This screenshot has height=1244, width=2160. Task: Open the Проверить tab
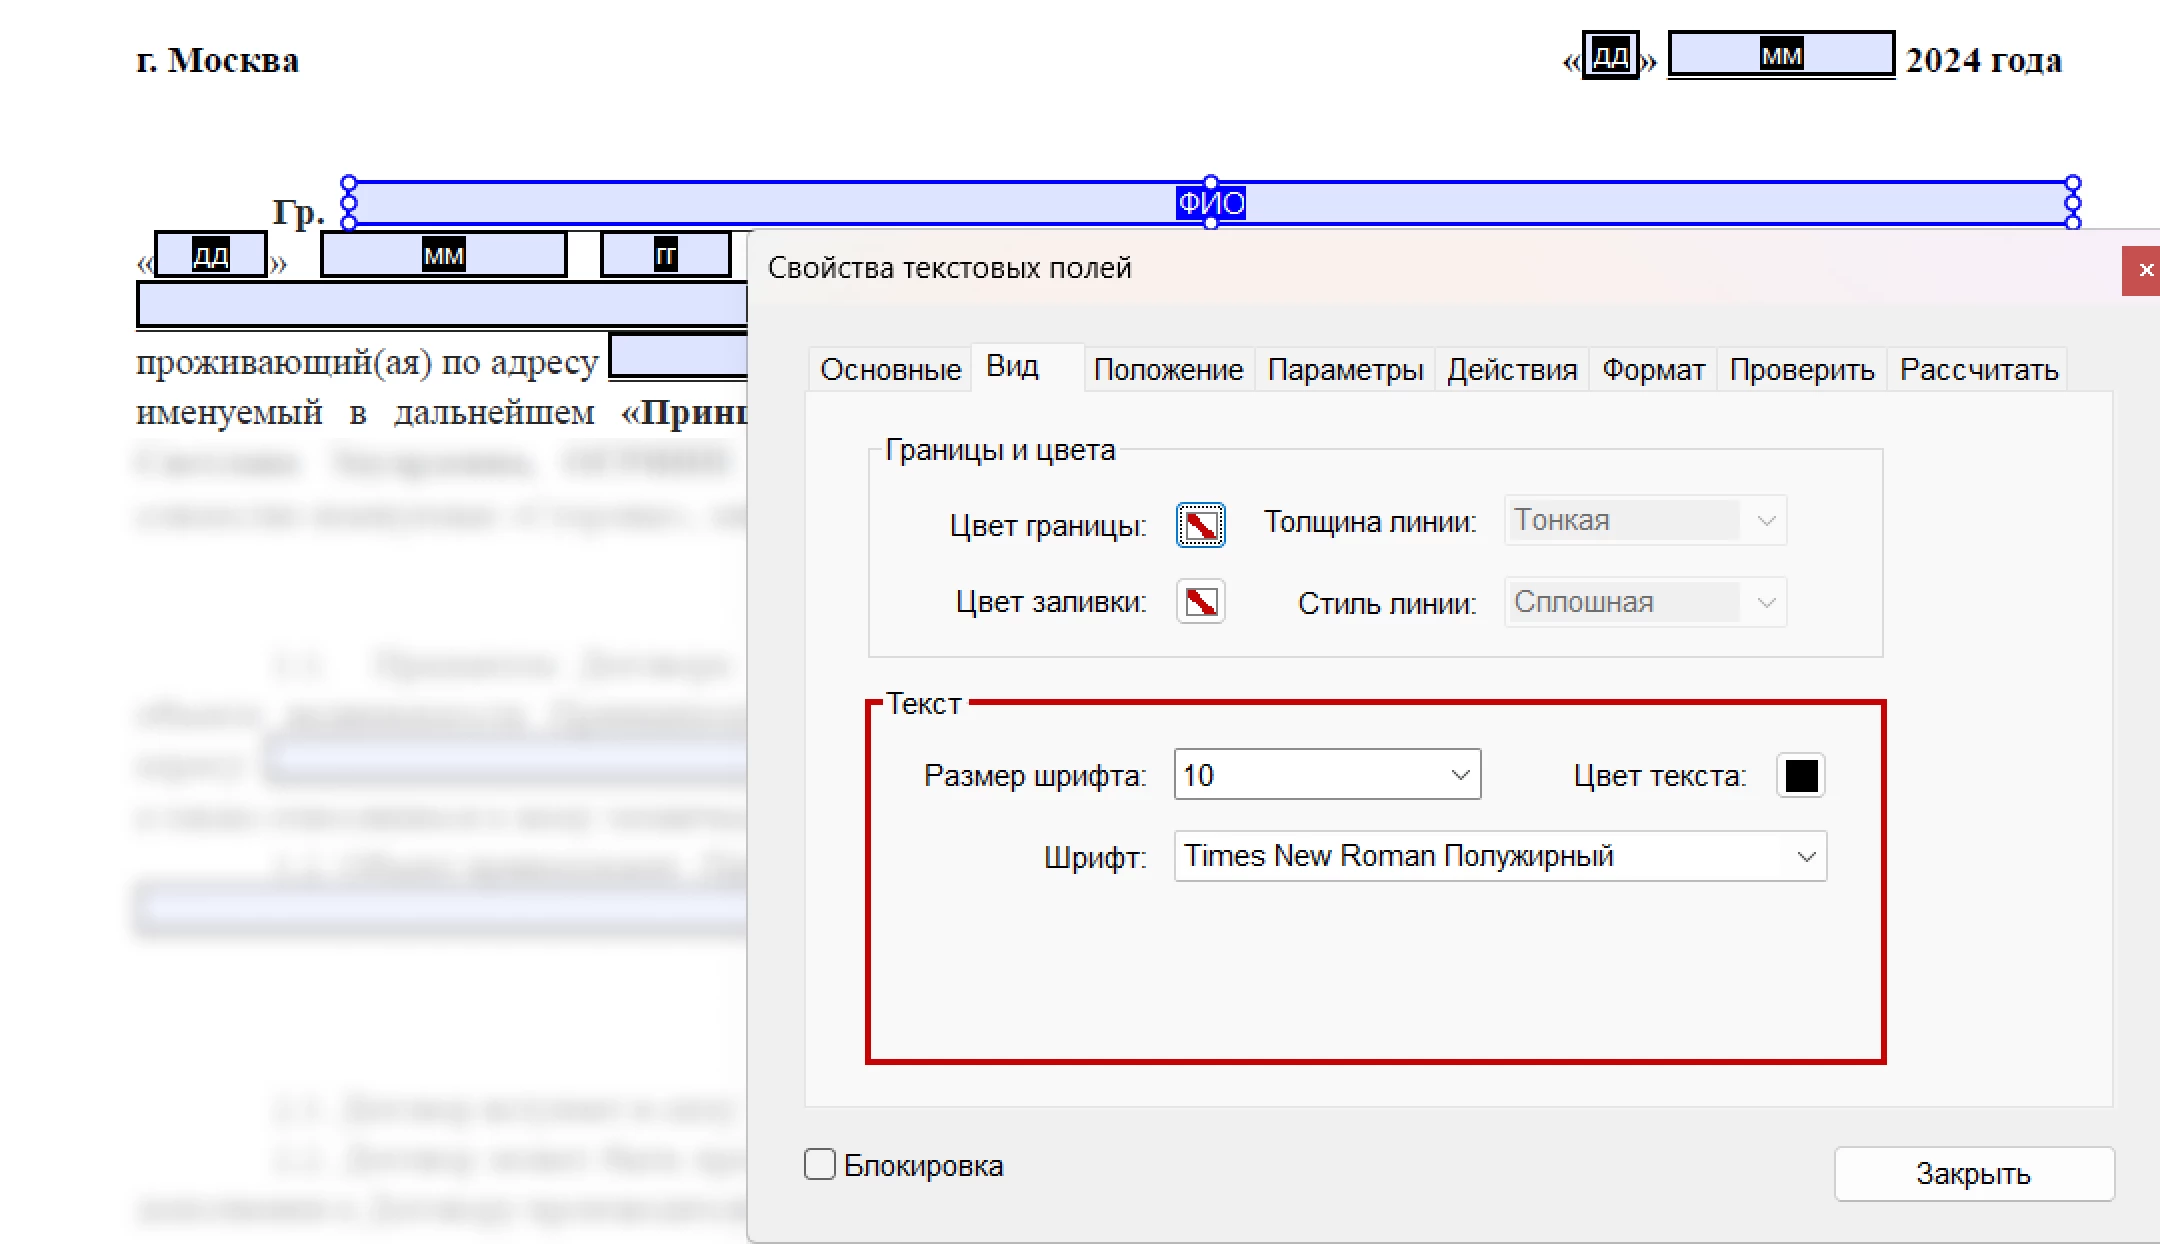point(1801,370)
